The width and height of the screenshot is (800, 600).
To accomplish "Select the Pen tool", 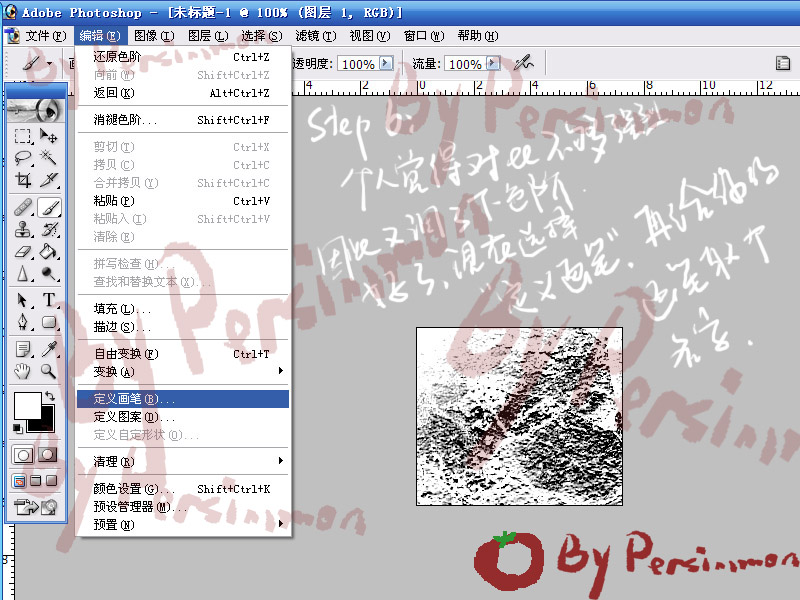I will pos(22,322).
